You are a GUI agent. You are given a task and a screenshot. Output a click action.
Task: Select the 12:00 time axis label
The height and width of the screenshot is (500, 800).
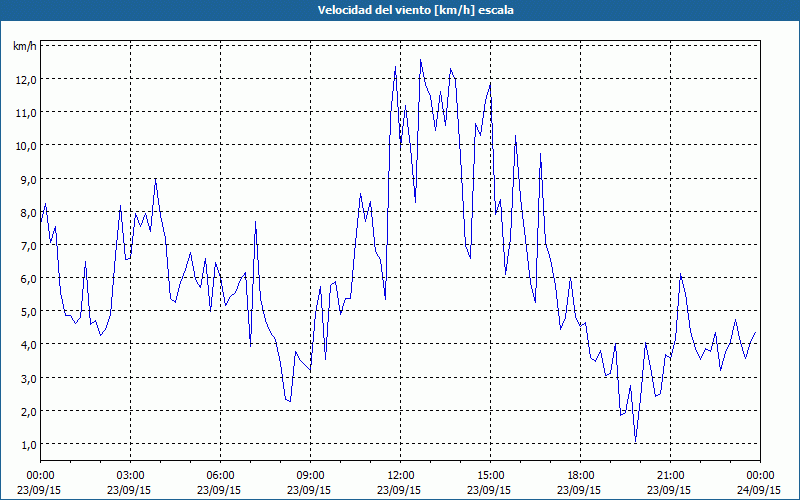(x=401, y=475)
